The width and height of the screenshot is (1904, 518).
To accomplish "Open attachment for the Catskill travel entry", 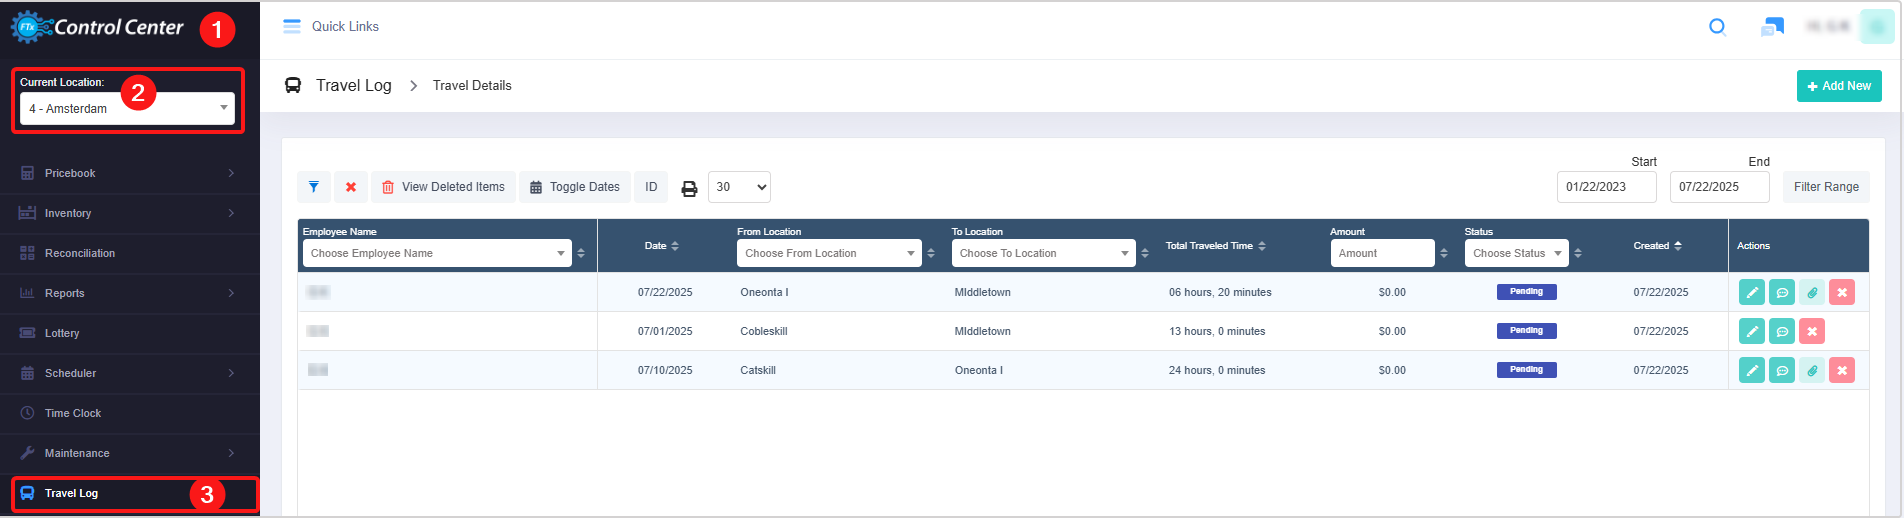I will [1812, 370].
